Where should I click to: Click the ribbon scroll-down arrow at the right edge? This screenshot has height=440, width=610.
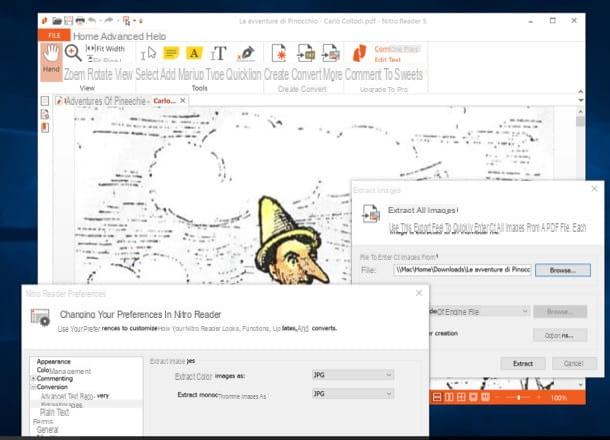click(580, 100)
